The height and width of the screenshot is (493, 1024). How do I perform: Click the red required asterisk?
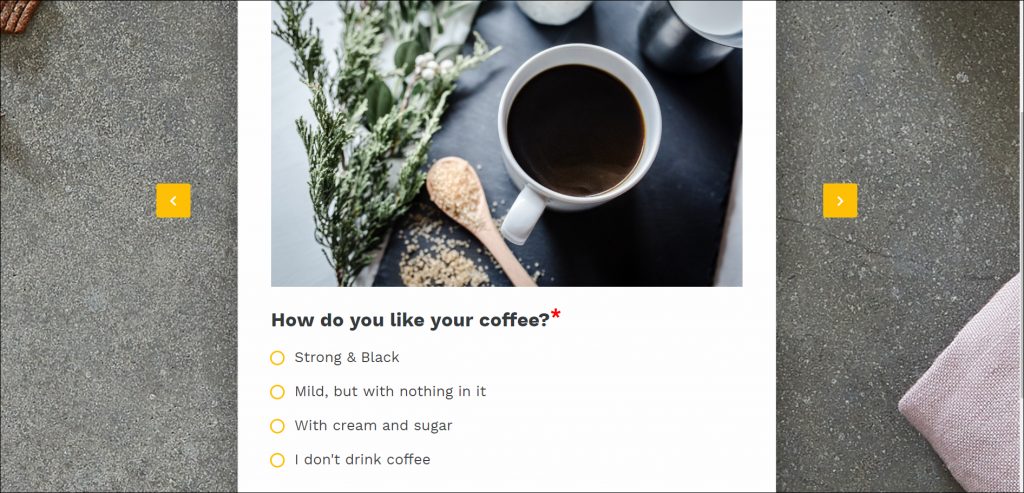point(556,314)
